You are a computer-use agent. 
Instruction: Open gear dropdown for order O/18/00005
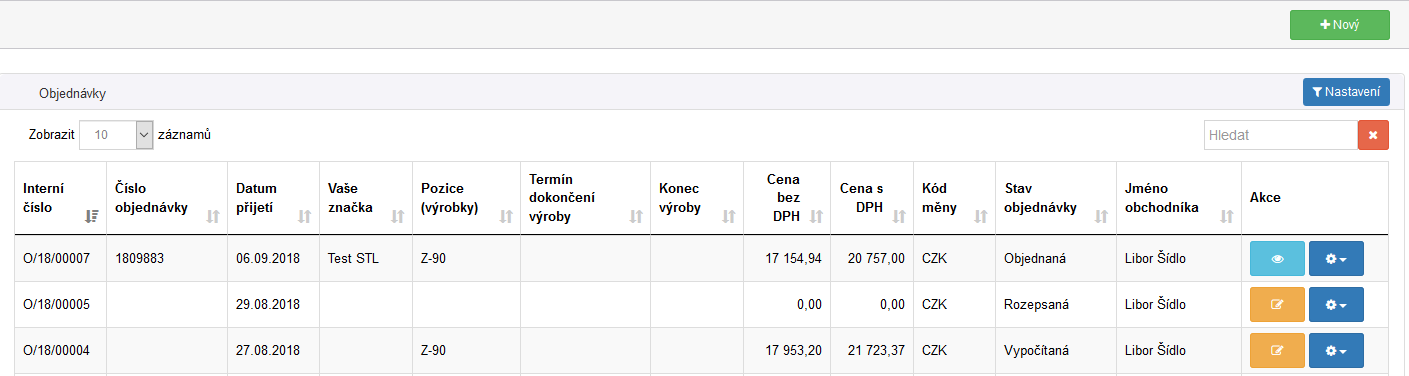pyautogui.click(x=1336, y=304)
